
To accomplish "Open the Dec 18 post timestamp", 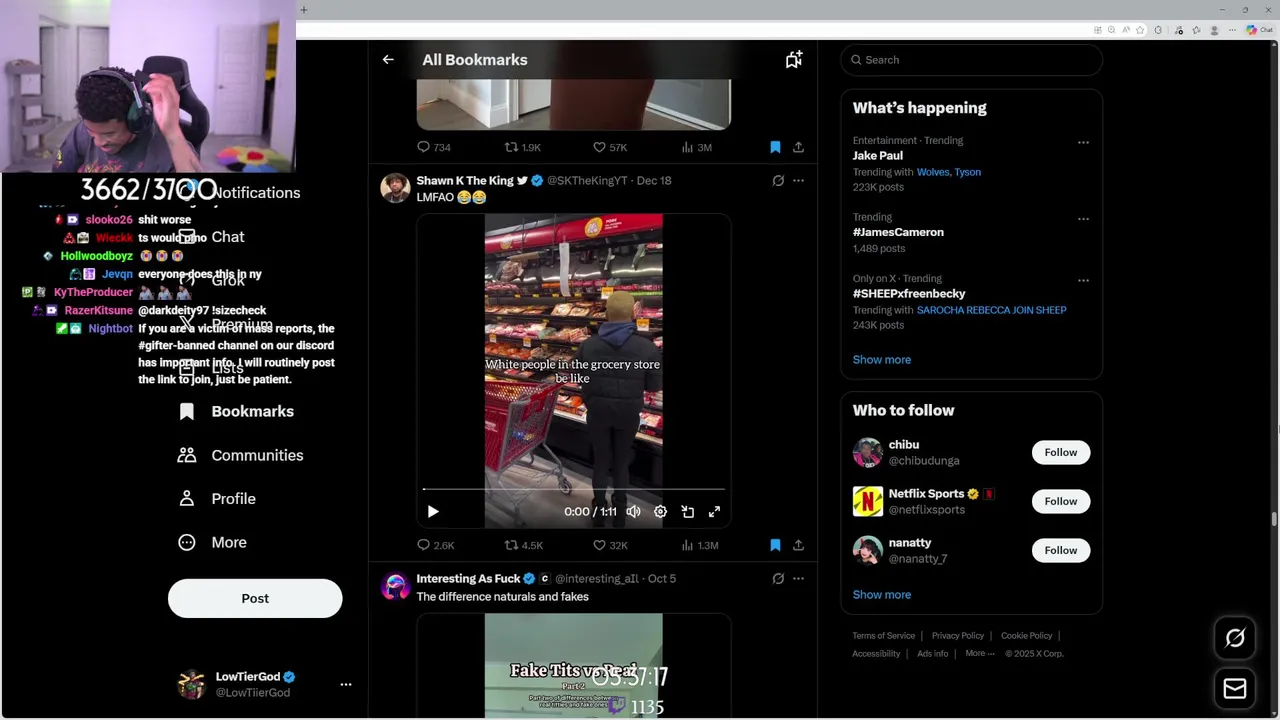I will tap(654, 181).
